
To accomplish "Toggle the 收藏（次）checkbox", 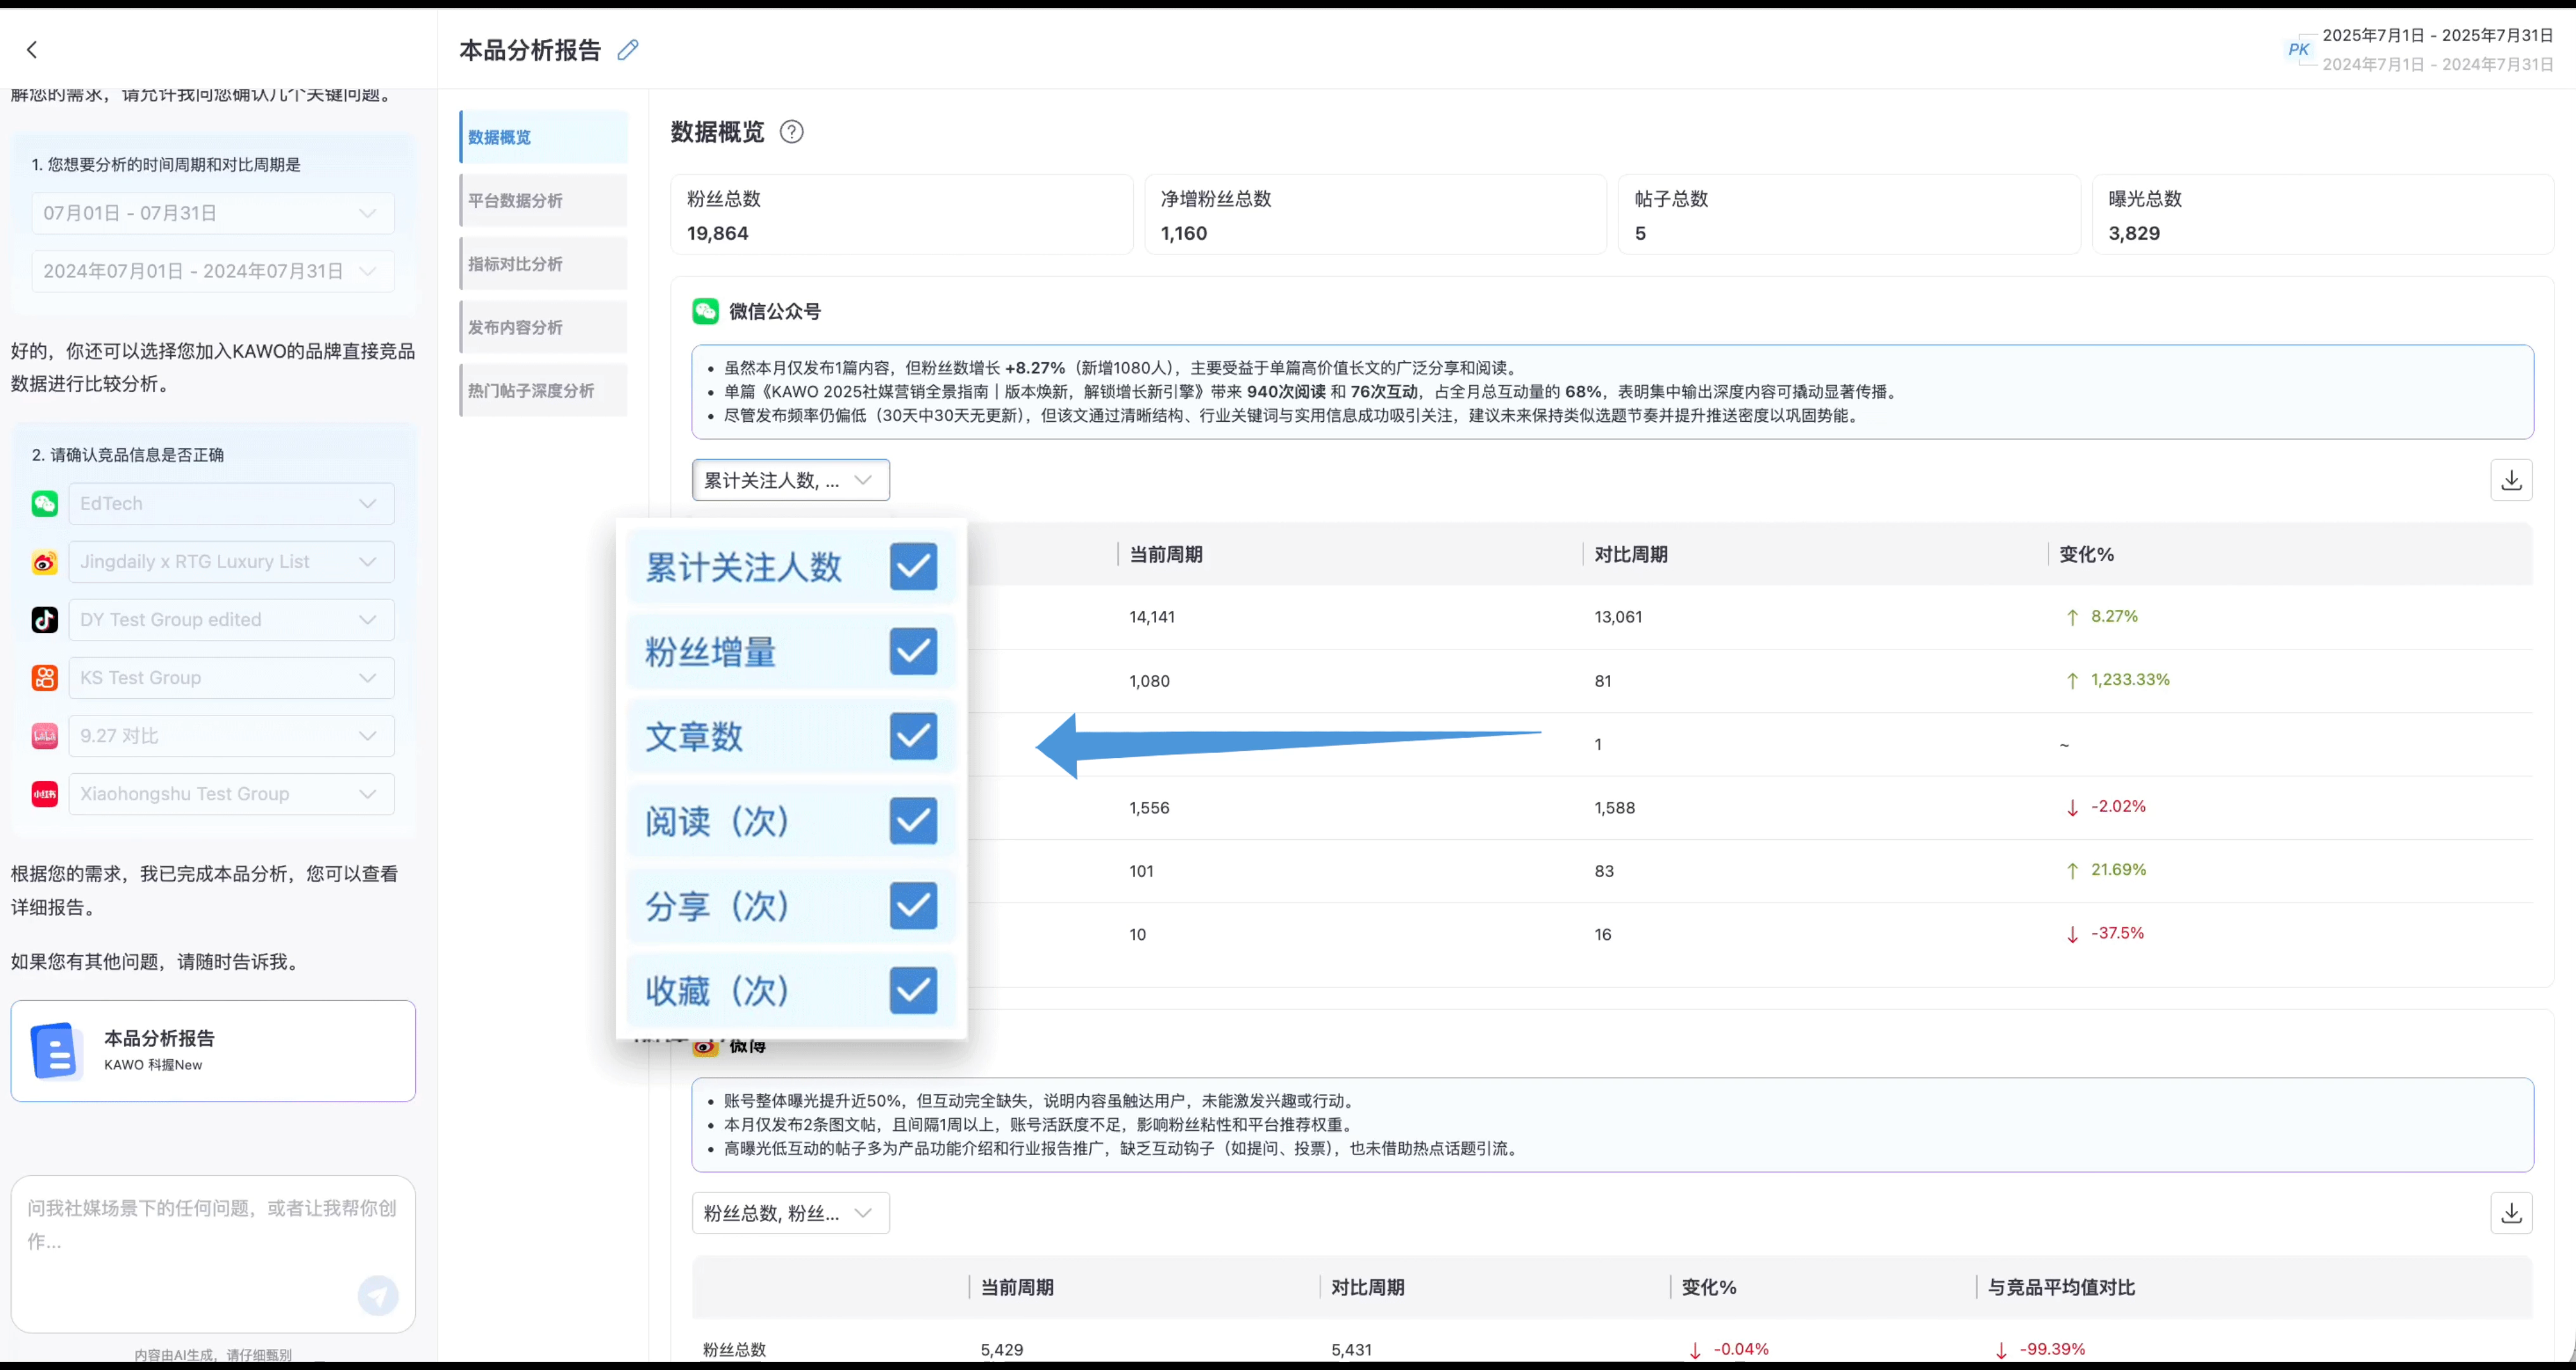I will click(x=913, y=990).
